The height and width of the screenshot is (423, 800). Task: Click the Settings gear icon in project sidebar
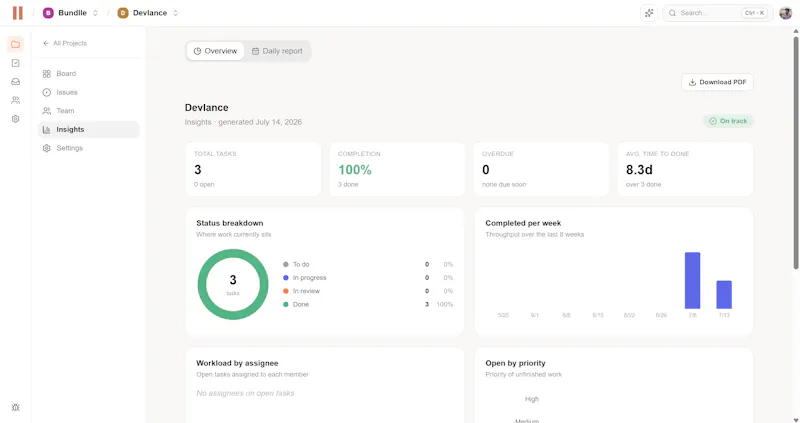pos(46,148)
